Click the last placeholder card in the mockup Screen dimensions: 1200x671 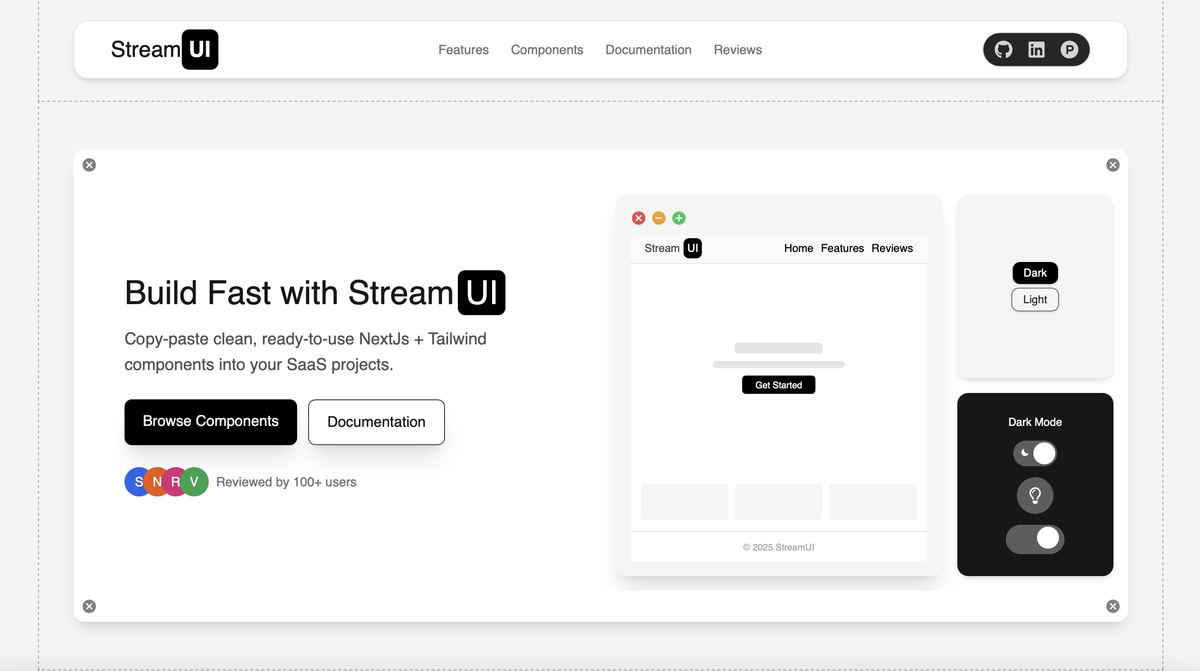[x=873, y=501]
